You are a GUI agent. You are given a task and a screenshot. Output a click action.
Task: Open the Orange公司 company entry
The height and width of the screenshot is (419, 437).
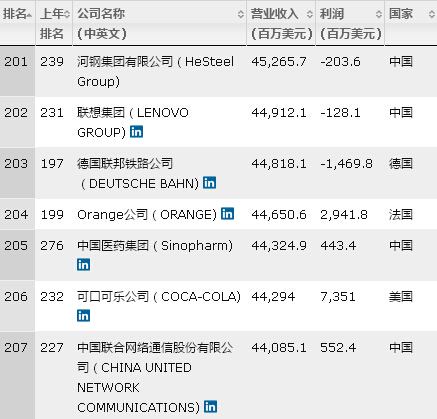click(x=147, y=214)
